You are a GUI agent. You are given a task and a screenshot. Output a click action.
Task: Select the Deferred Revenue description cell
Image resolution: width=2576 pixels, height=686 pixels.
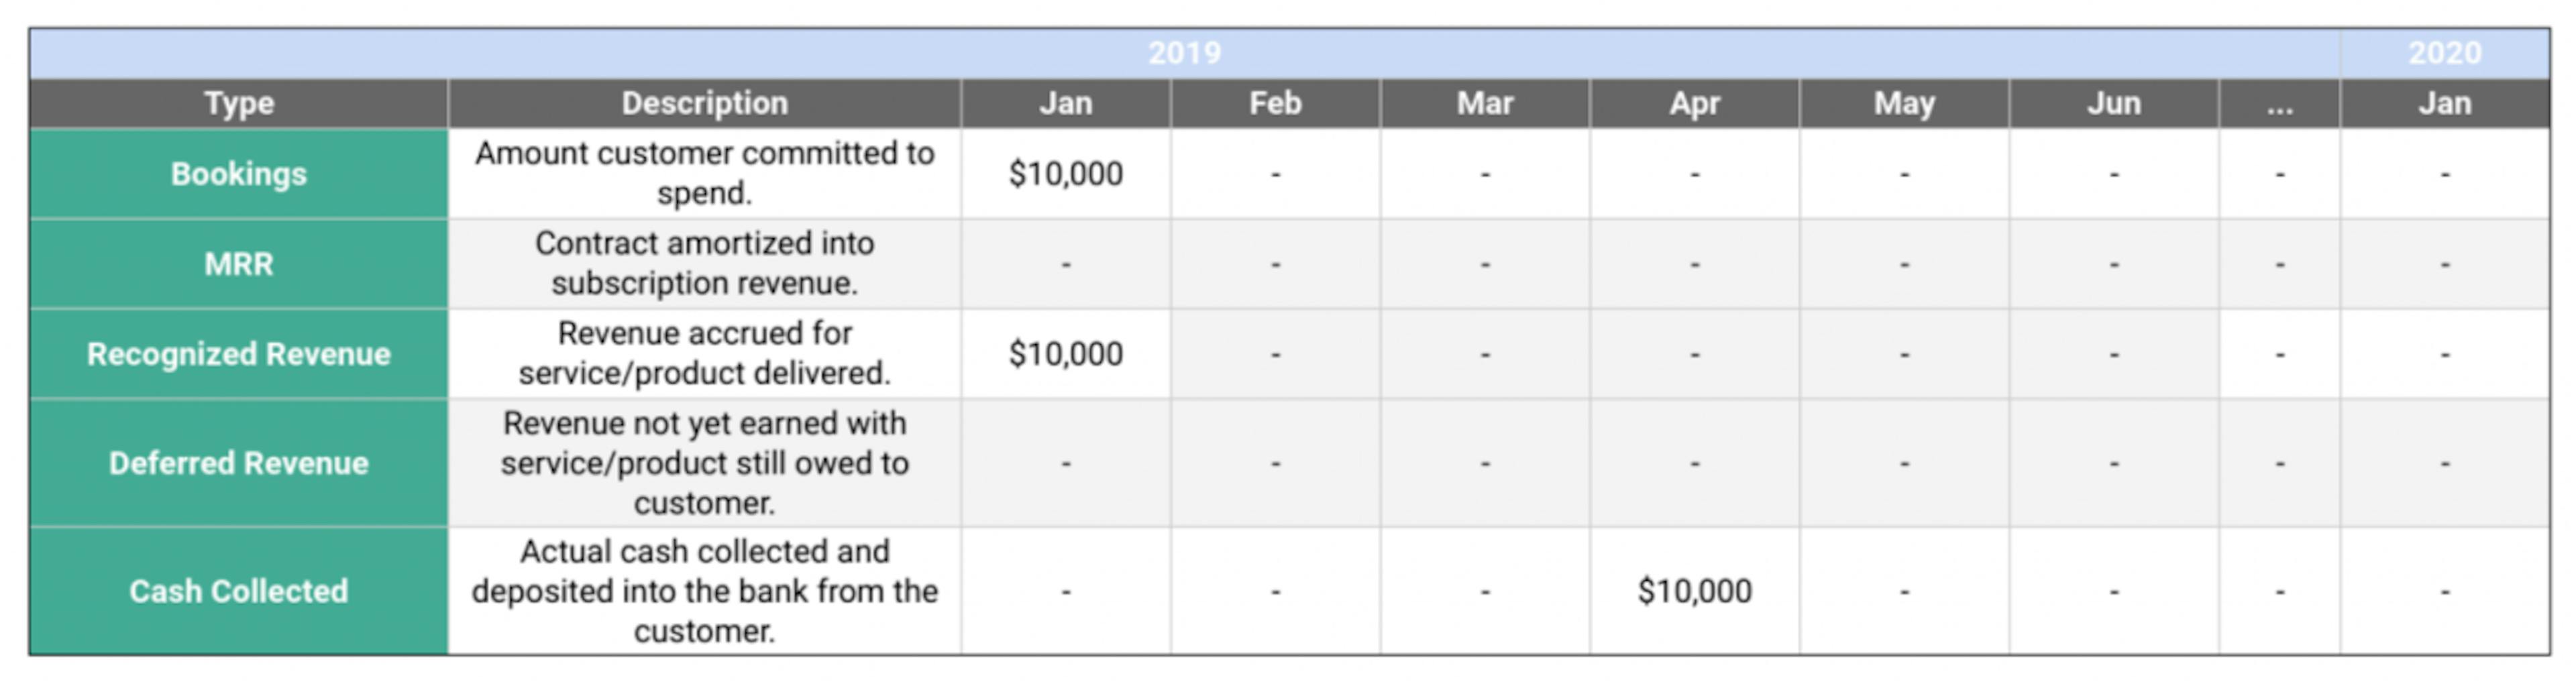coord(705,463)
